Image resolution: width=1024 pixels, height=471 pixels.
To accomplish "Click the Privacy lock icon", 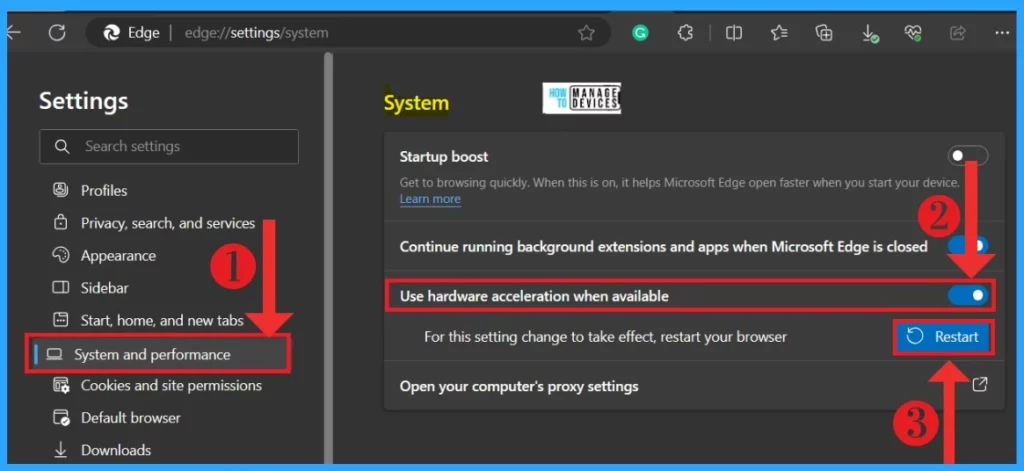I will [61, 223].
